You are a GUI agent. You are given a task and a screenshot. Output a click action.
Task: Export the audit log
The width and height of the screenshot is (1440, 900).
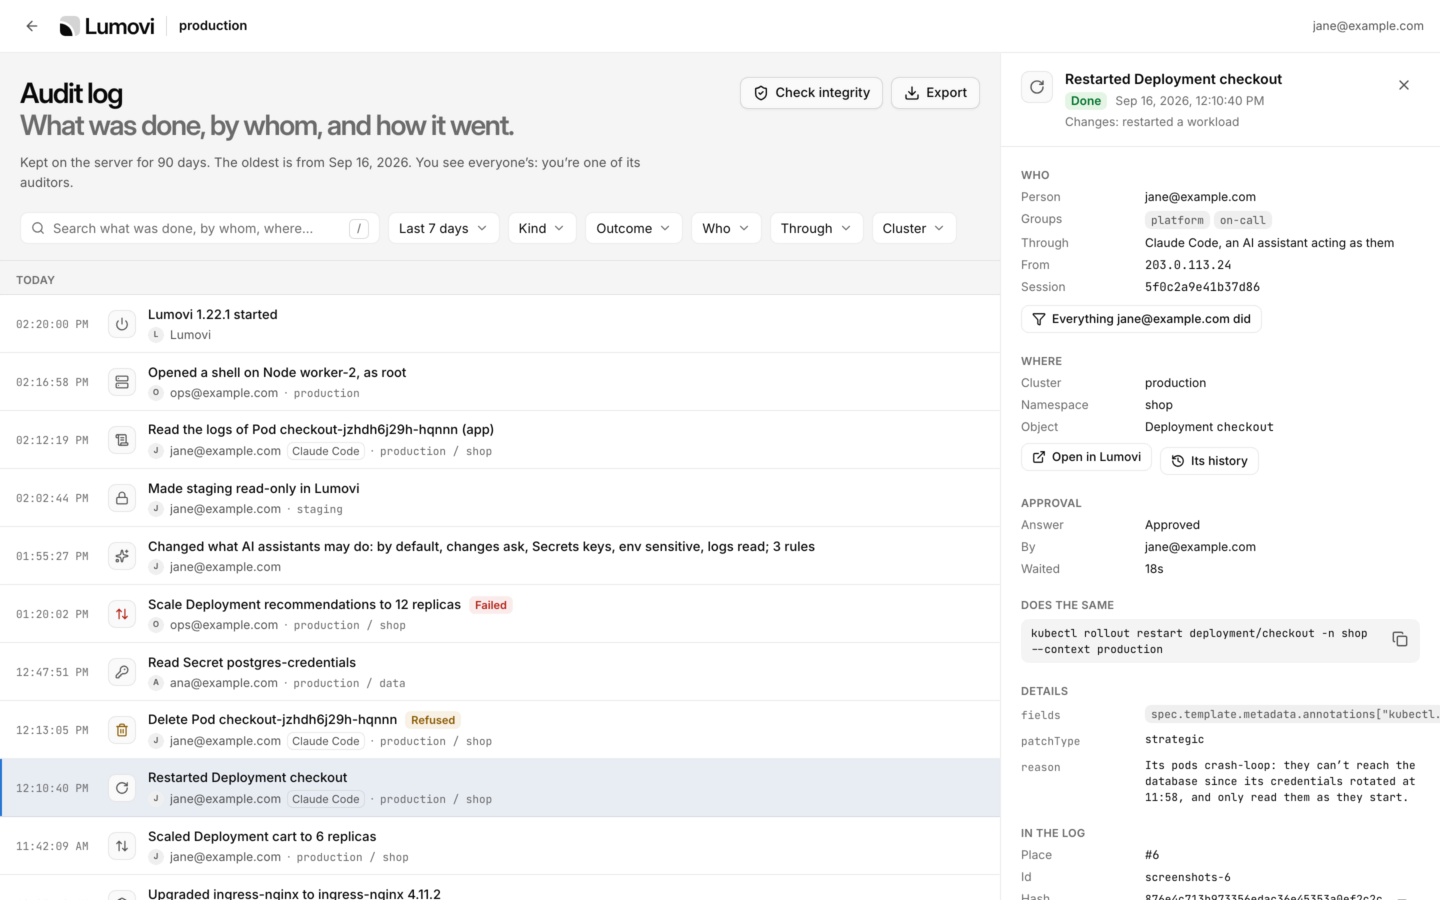click(x=935, y=93)
